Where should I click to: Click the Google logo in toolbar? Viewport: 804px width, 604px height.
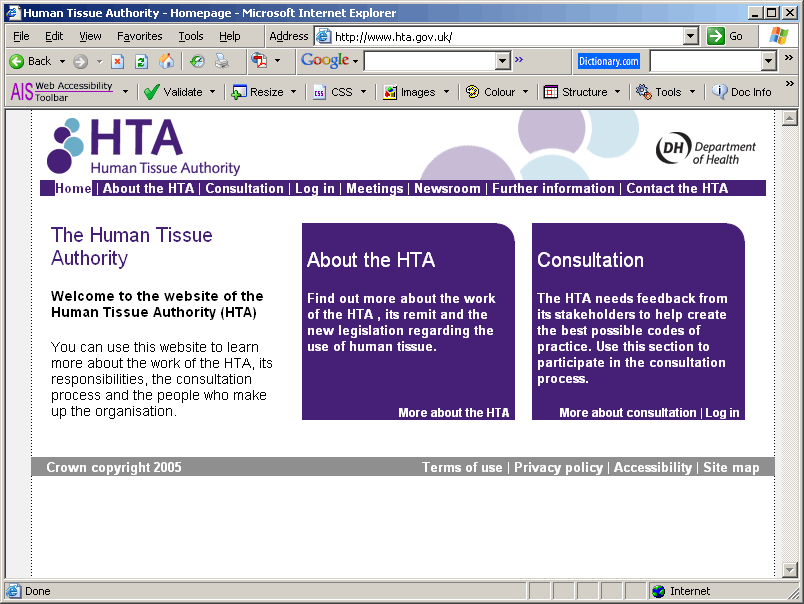coord(325,61)
